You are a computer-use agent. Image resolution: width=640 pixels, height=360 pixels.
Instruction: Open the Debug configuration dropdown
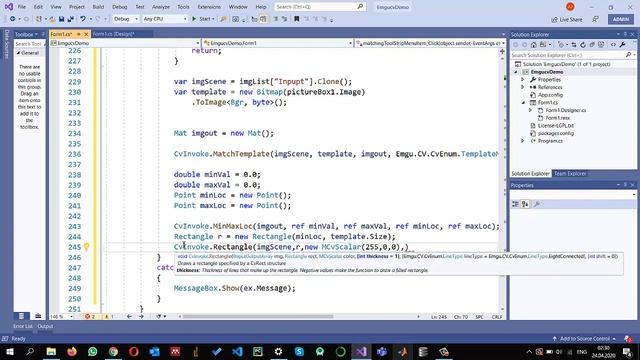[x=125, y=19]
